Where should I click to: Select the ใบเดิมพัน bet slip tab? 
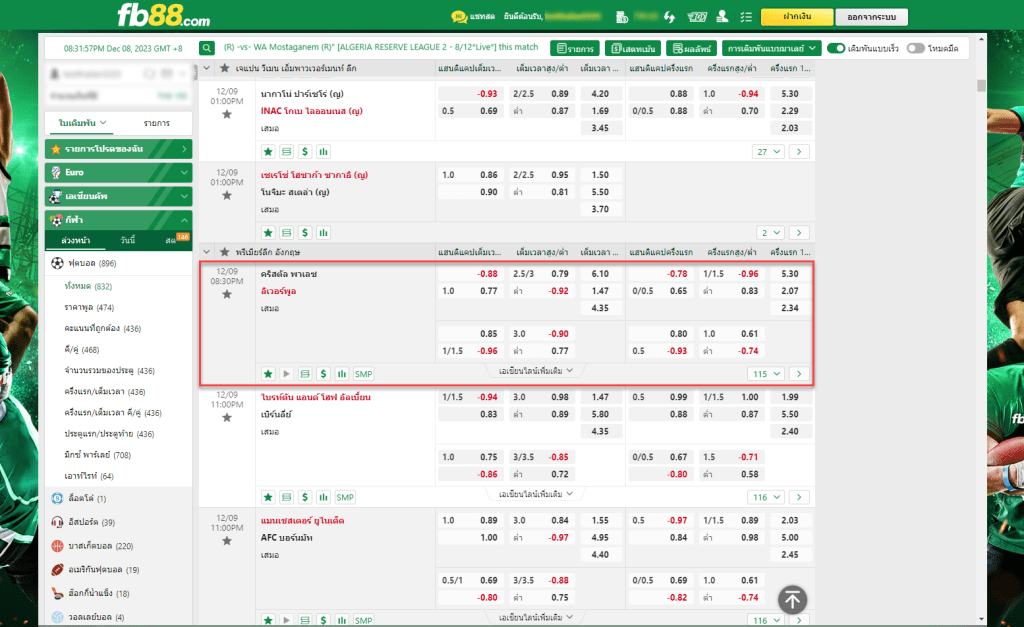[82, 123]
